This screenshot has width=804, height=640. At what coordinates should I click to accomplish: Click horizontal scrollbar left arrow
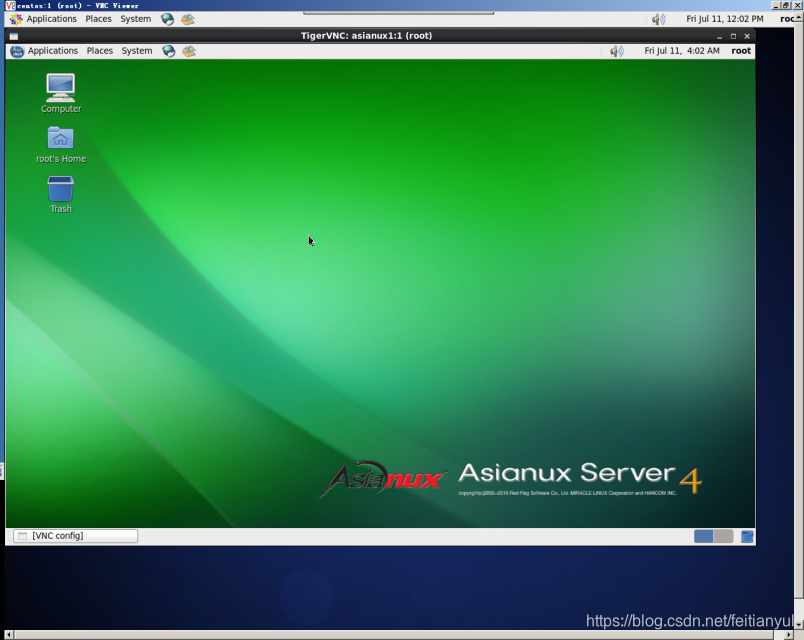(x=9, y=635)
